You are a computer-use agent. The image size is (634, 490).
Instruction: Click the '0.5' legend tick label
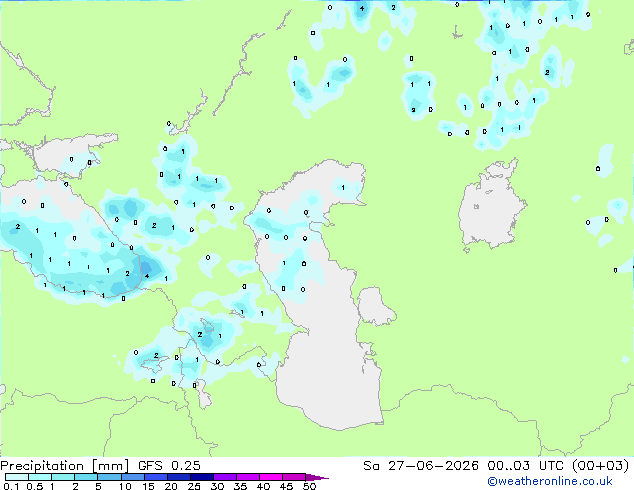35,486
